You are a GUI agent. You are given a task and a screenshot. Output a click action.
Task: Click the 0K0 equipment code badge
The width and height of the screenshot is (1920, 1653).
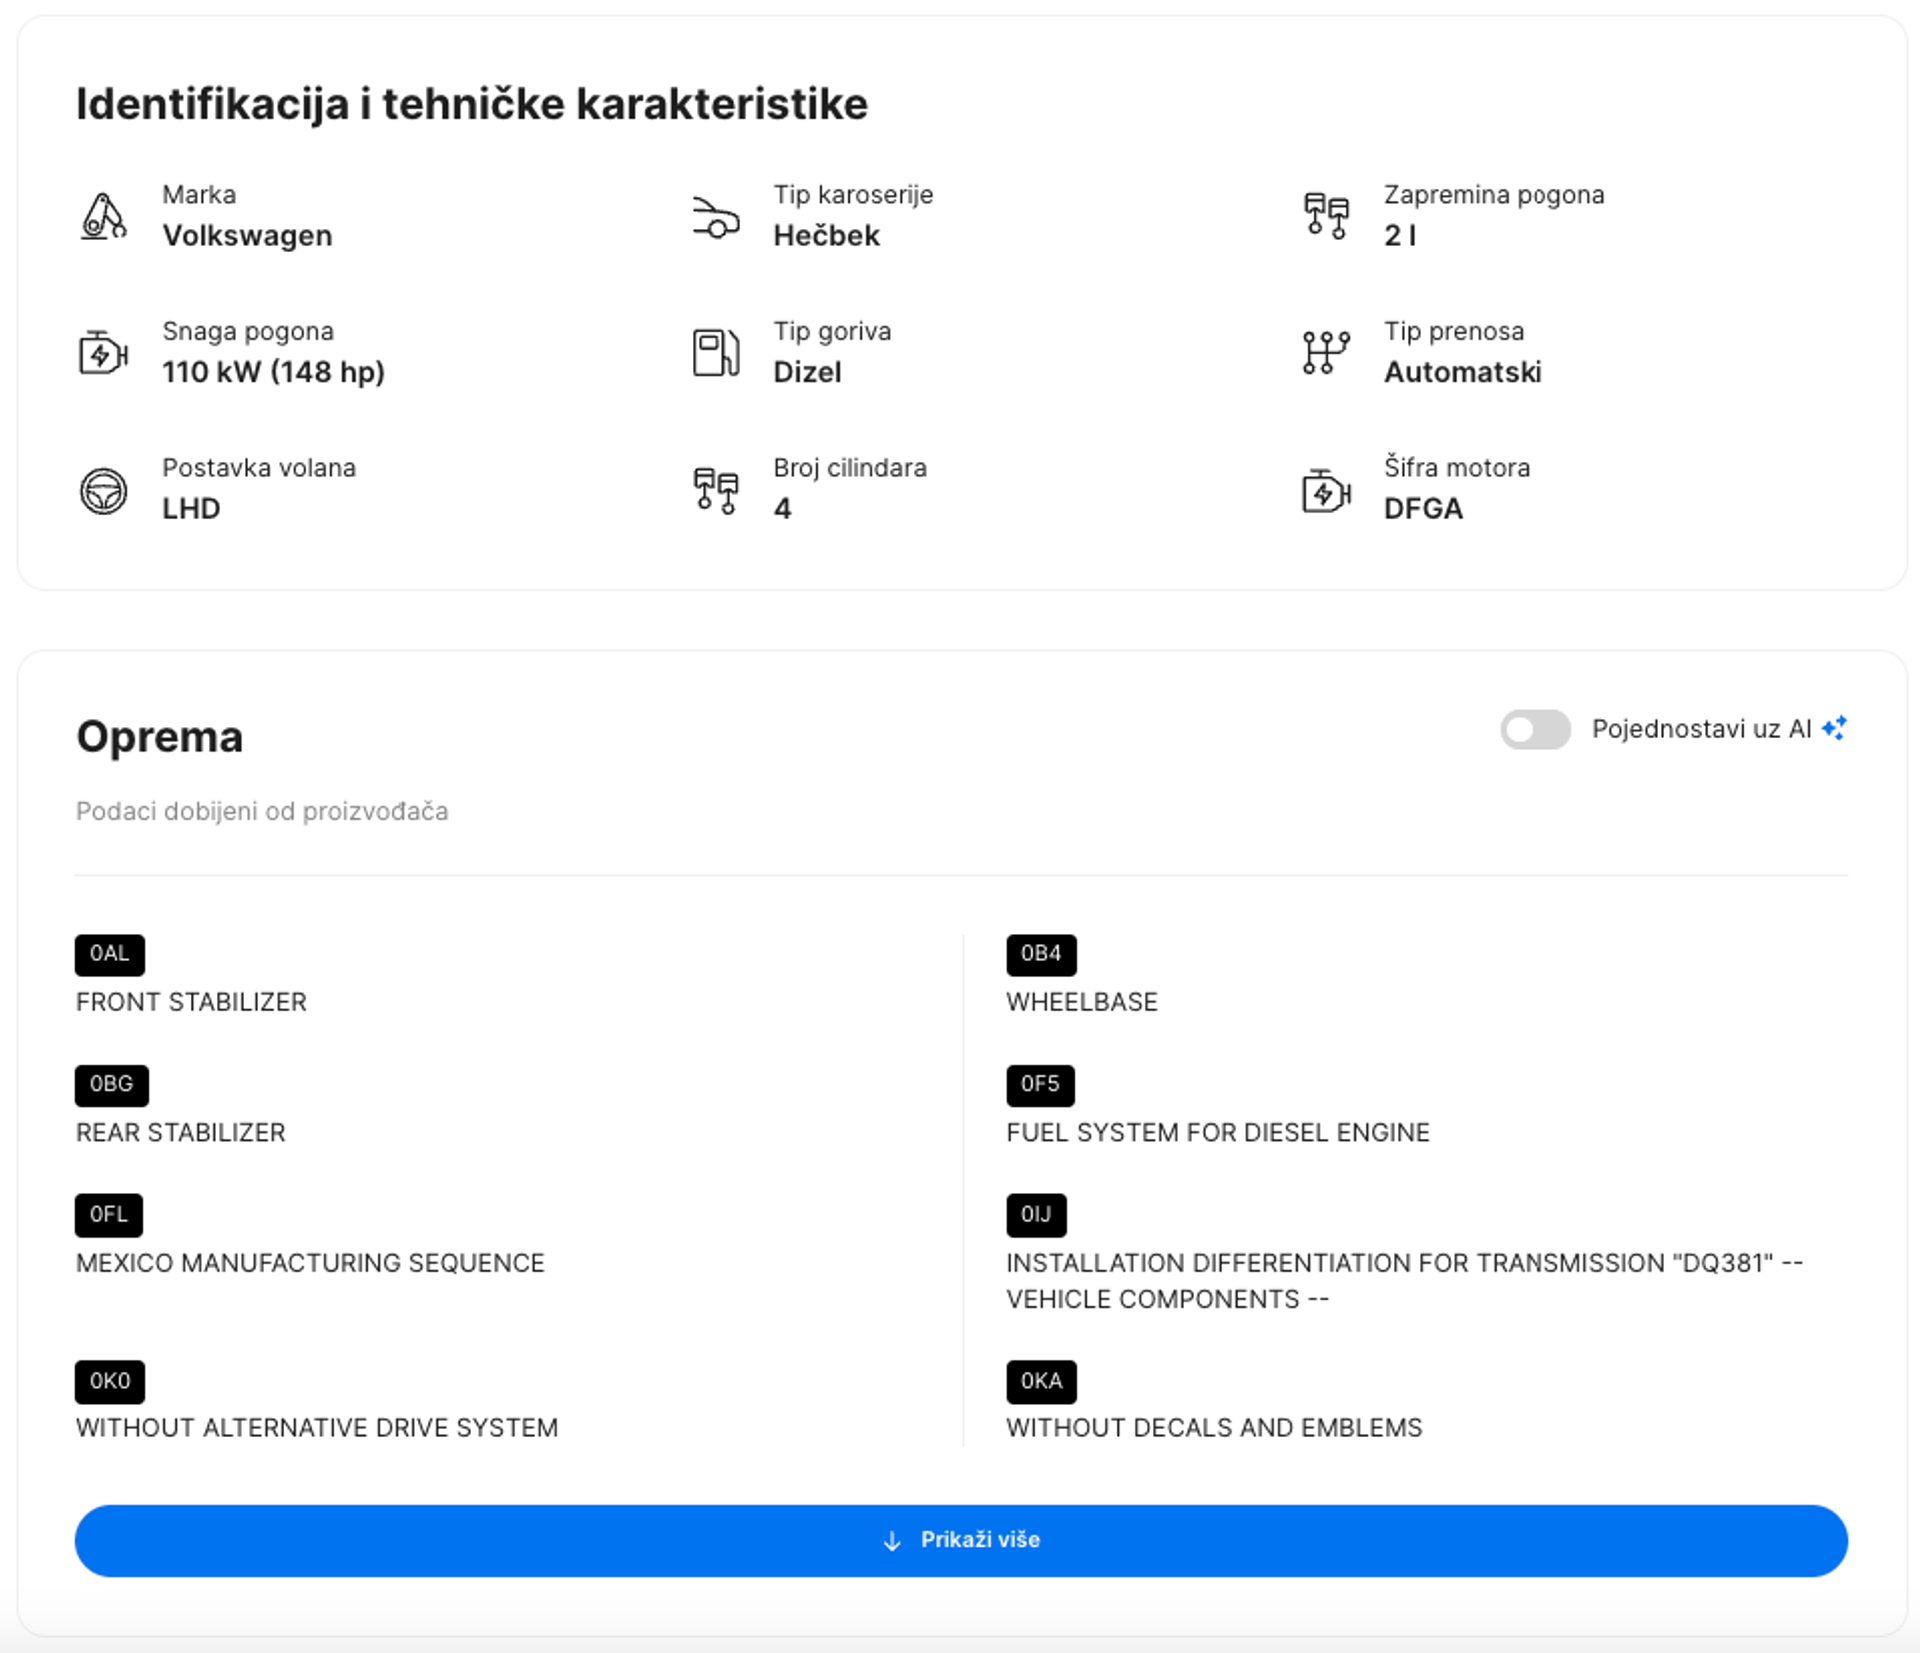(110, 1381)
